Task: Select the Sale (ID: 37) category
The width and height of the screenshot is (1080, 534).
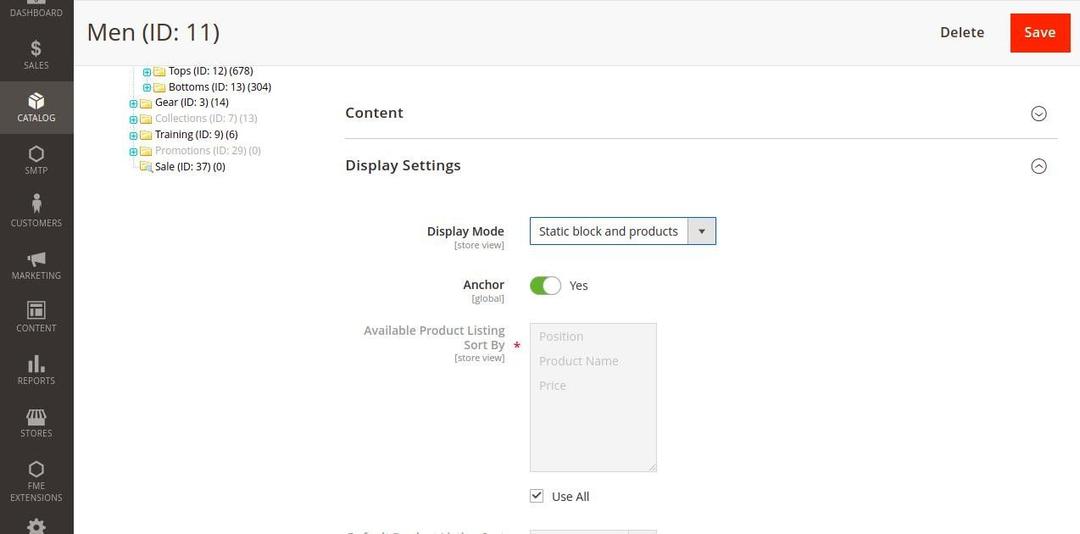Action: [189, 167]
